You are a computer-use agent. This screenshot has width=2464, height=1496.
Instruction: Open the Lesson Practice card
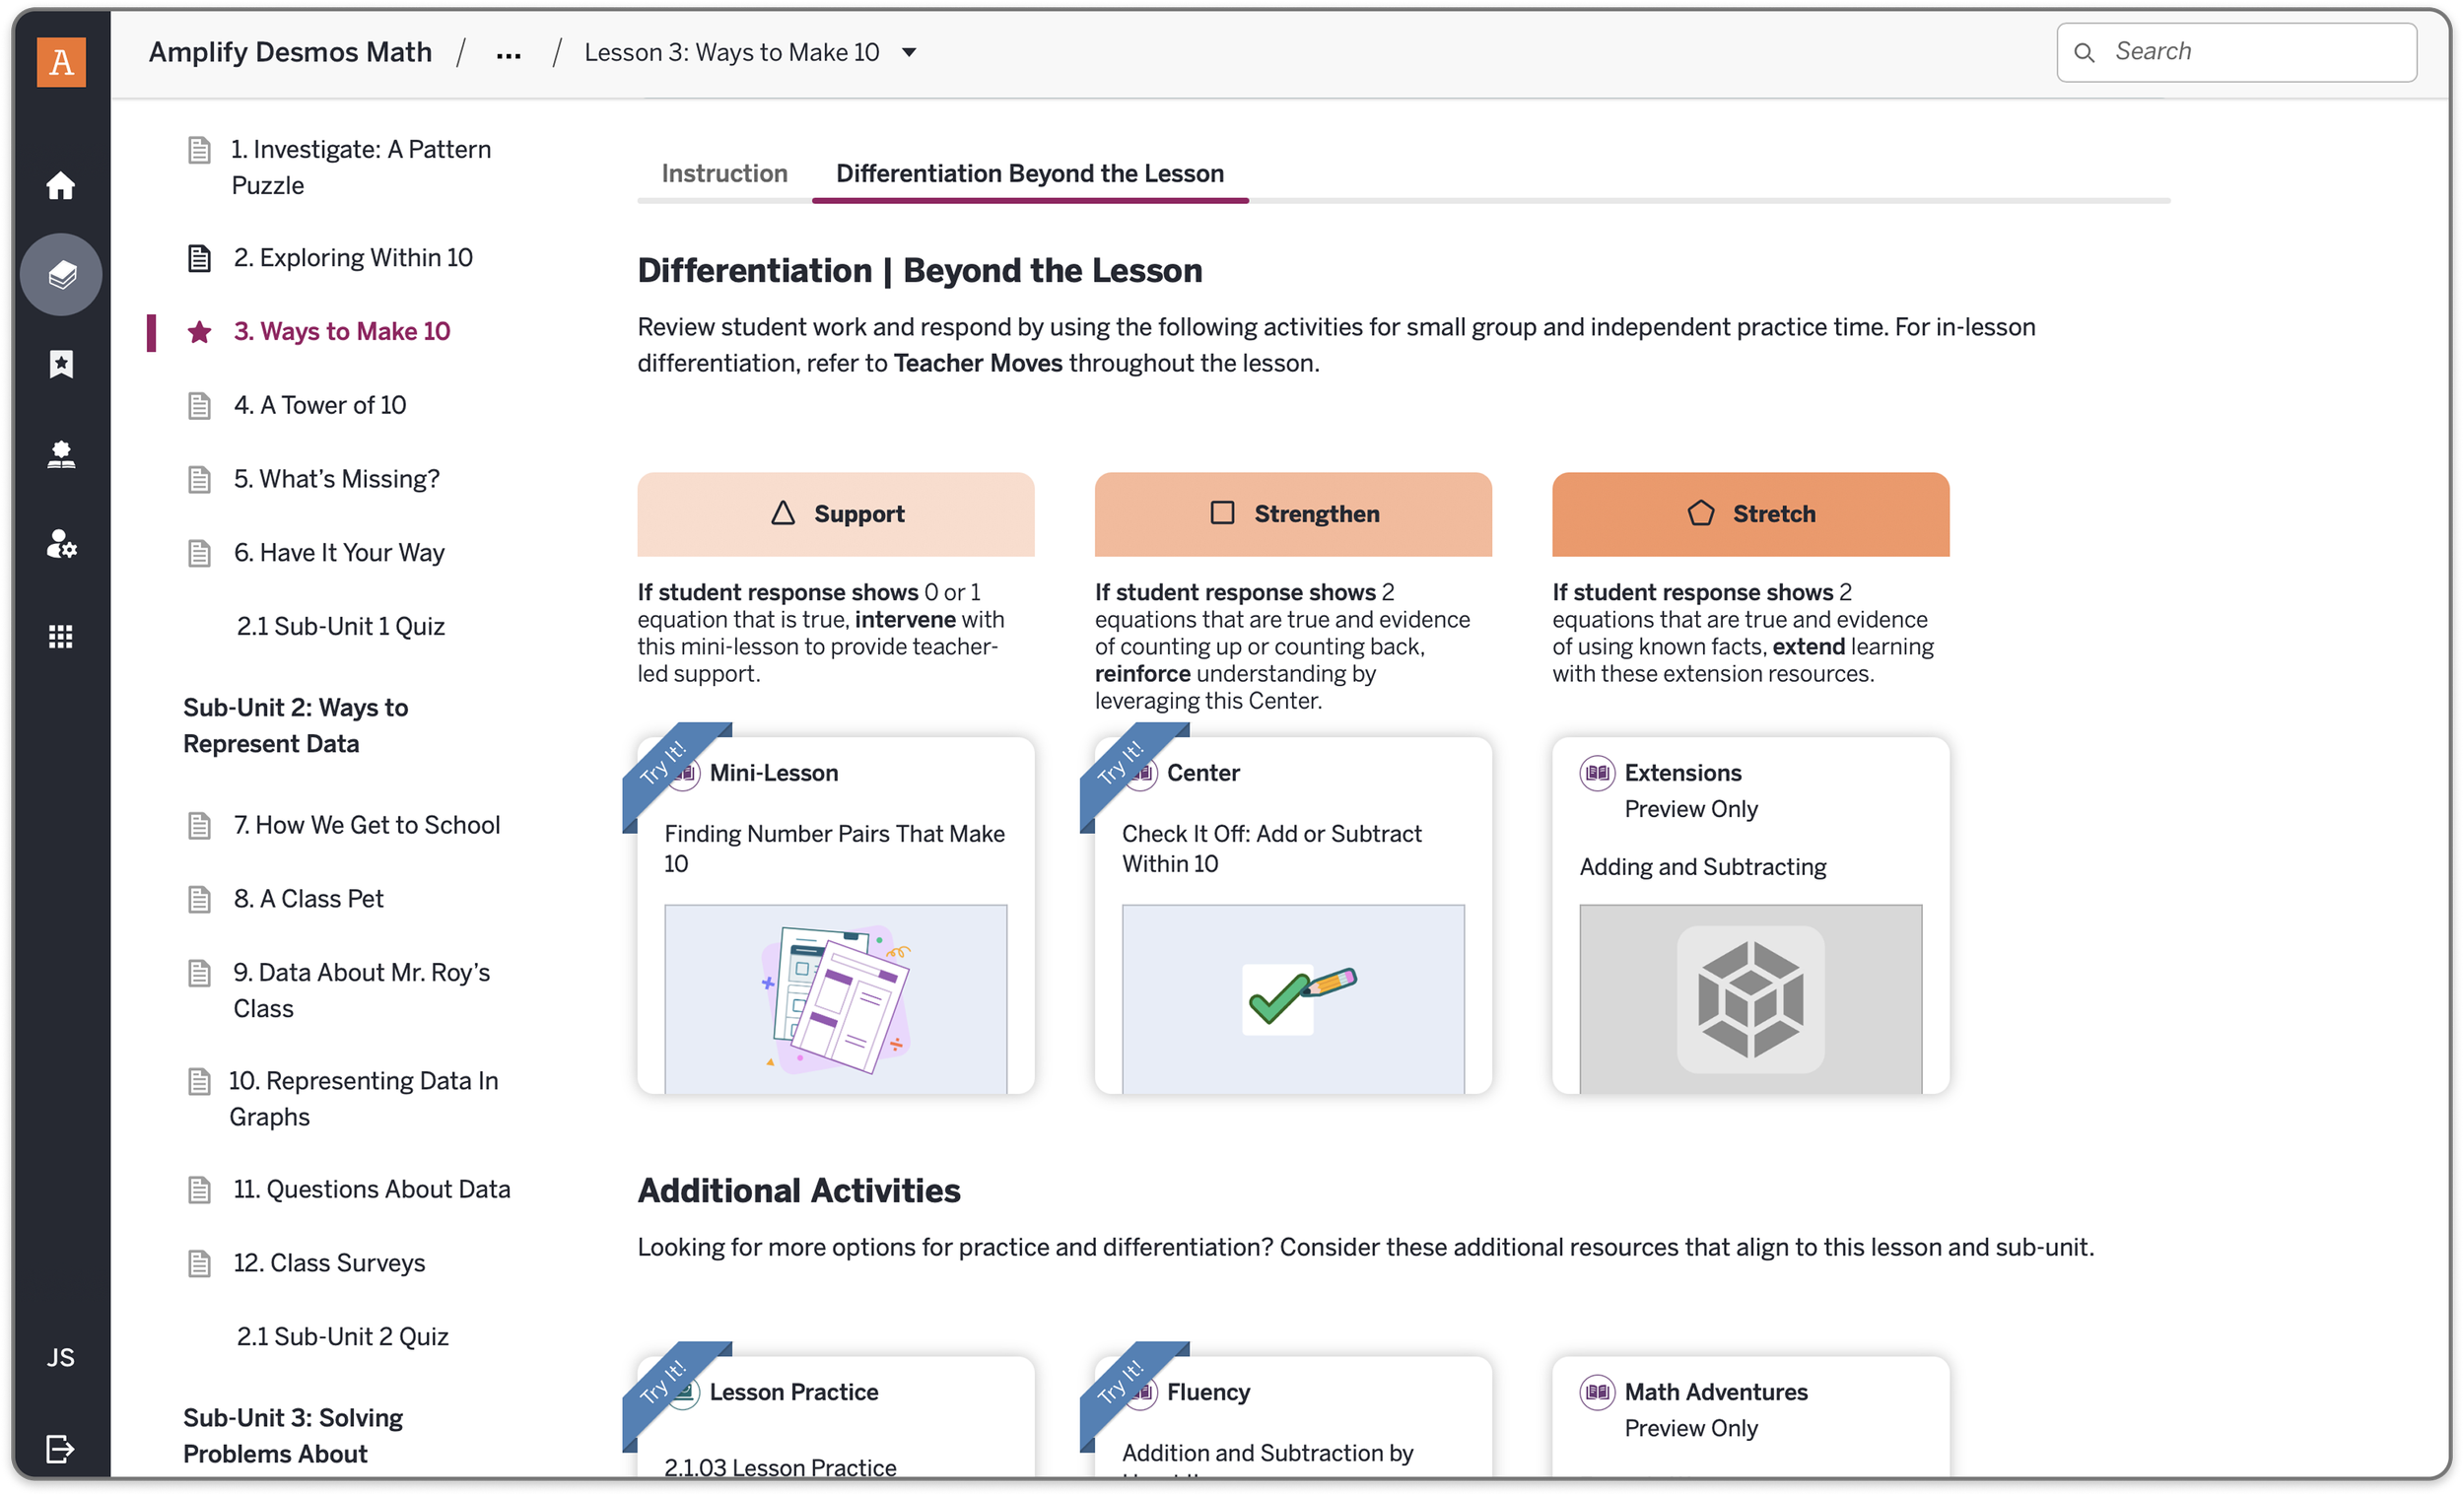(x=836, y=1415)
